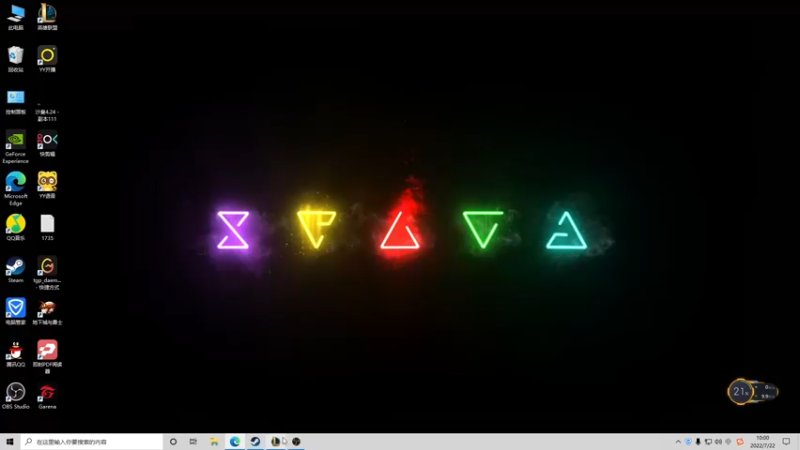Select the YY yellow-ring shortcut icon
Viewport: 800px width, 450px height.
tap(47, 59)
